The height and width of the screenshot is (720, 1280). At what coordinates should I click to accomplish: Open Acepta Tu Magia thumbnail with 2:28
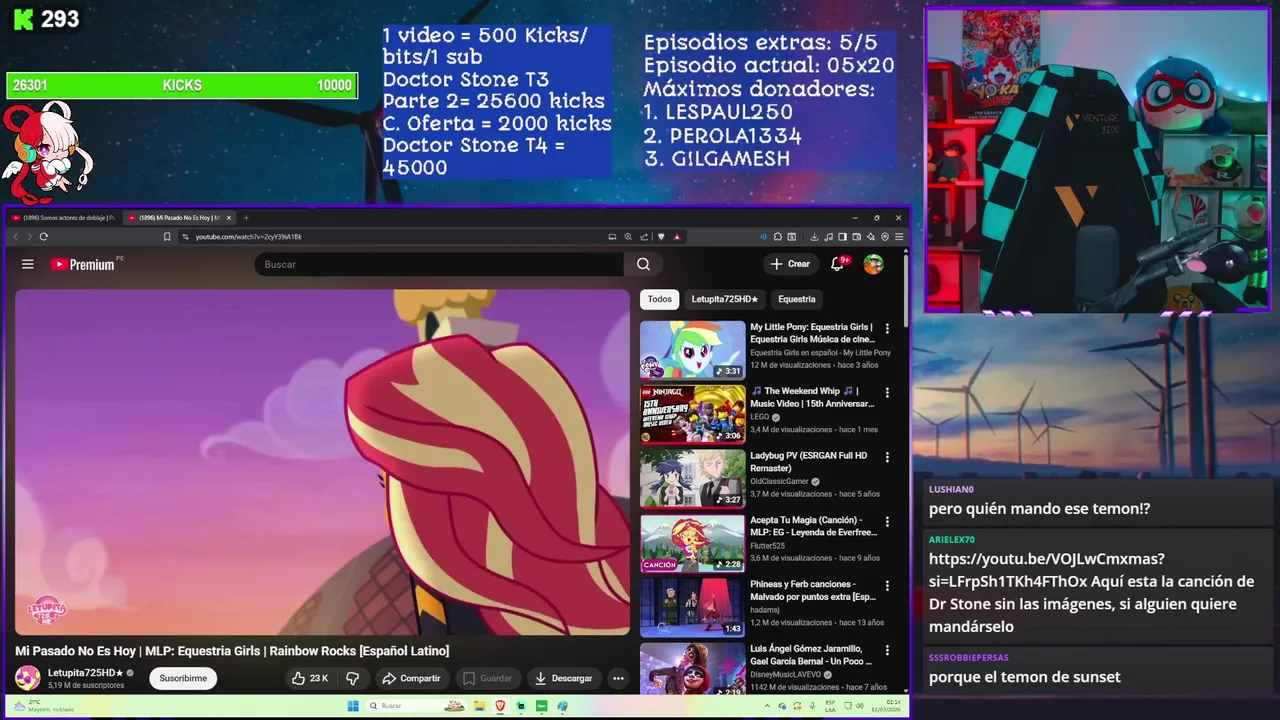pyautogui.click(x=693, y=542)
